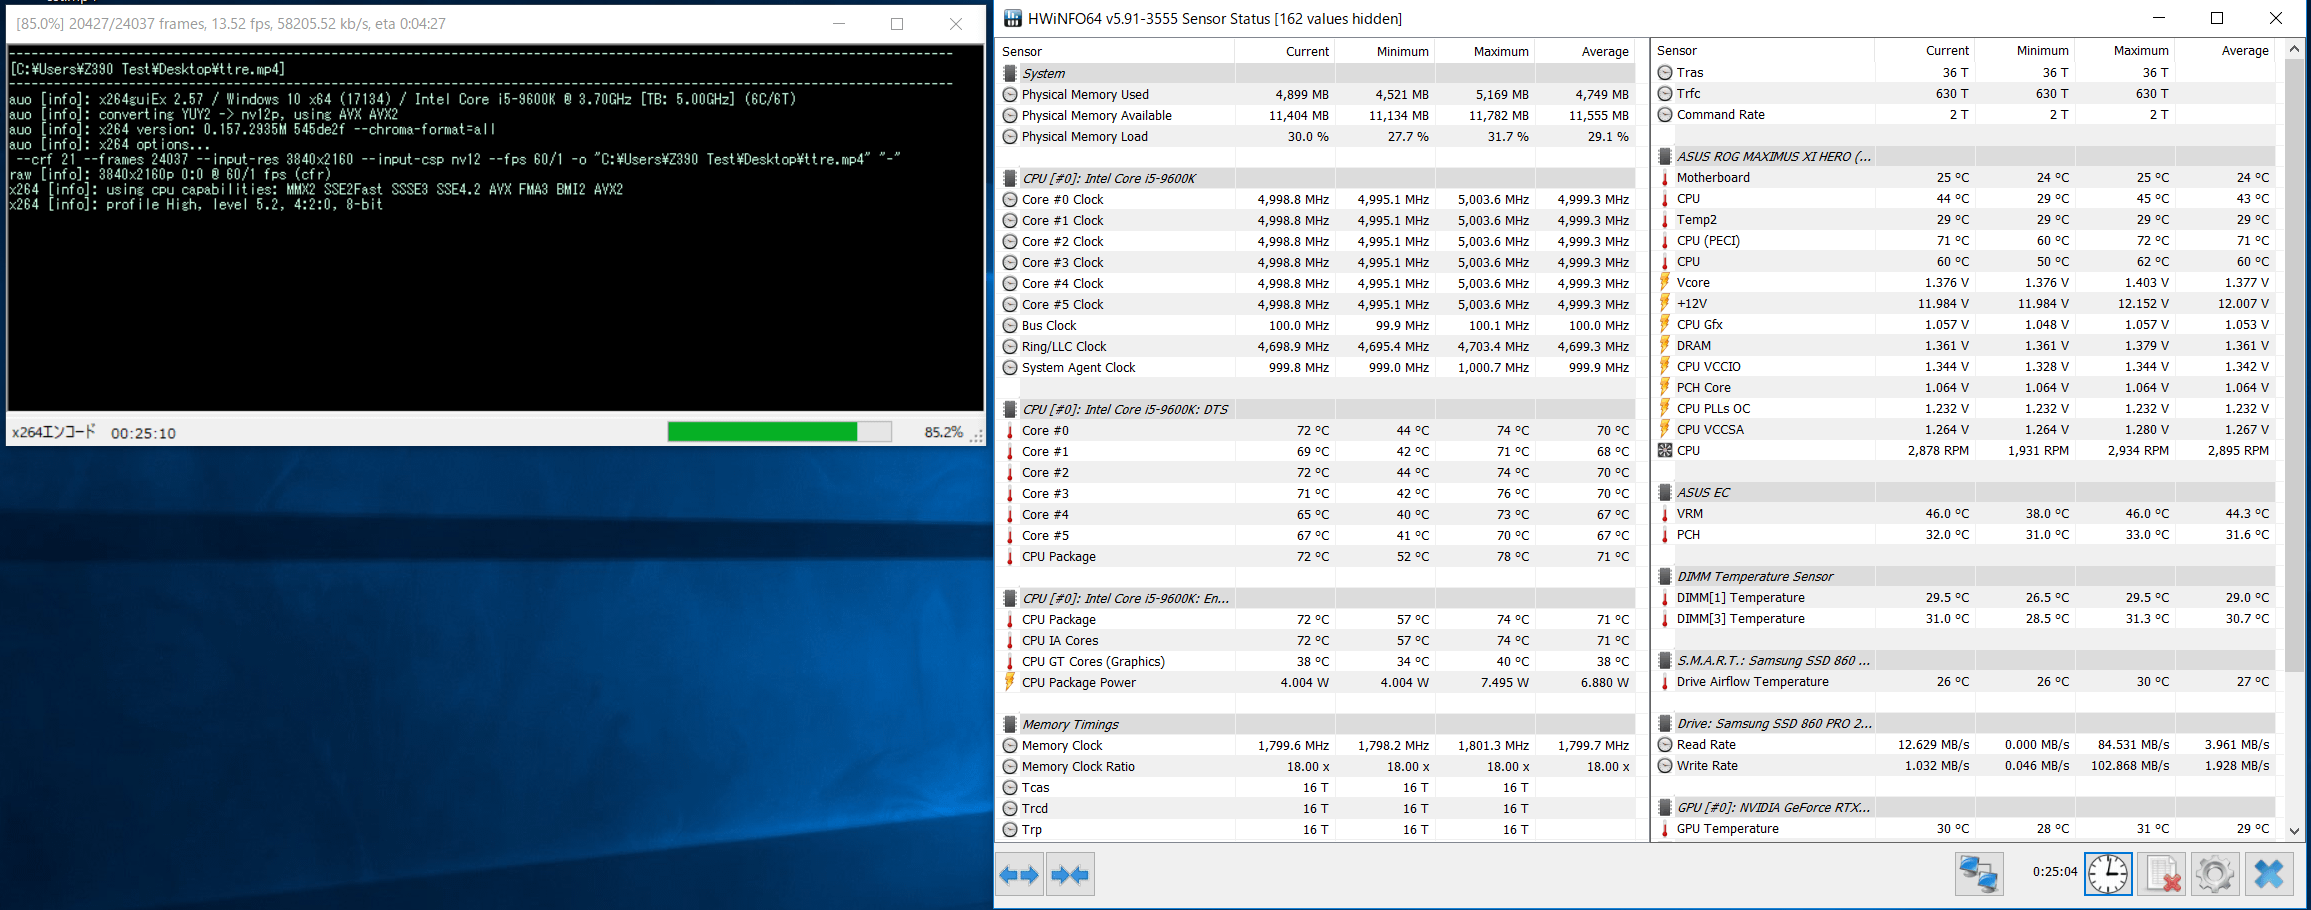Click the 85.2% label in the x264 window
Image resolution: width=2311 pixels, height=910 pixels.
coord(943,432)
